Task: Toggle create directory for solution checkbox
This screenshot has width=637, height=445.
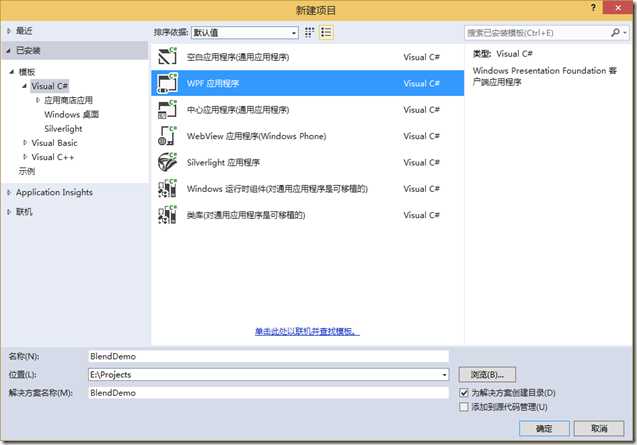Action: point(464,393)
